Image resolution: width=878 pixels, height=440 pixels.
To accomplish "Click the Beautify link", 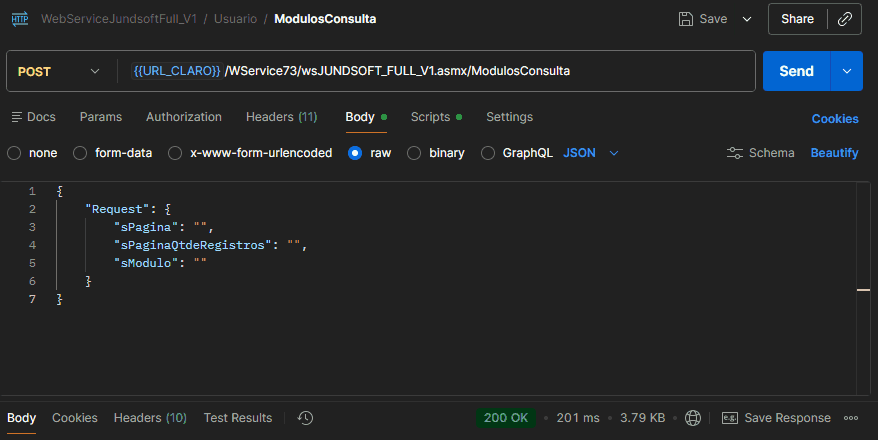I will pos(834,153).
